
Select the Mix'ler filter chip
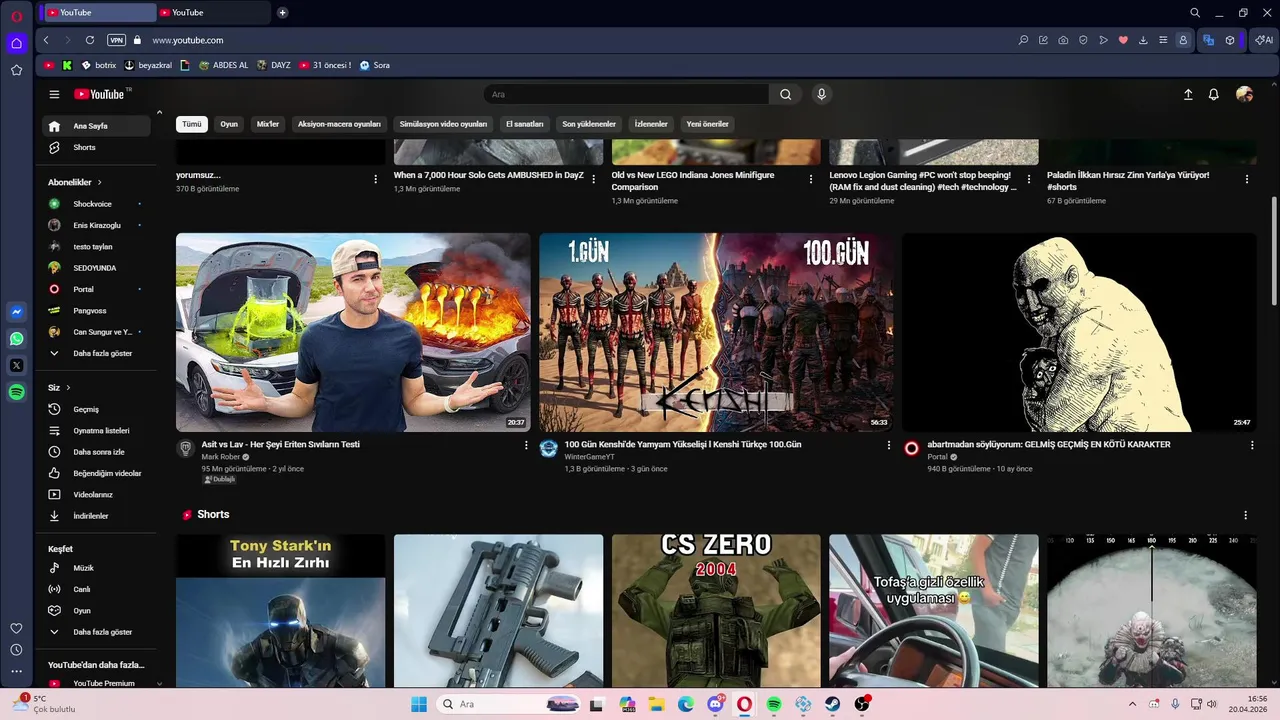click(x=268, y=124)
